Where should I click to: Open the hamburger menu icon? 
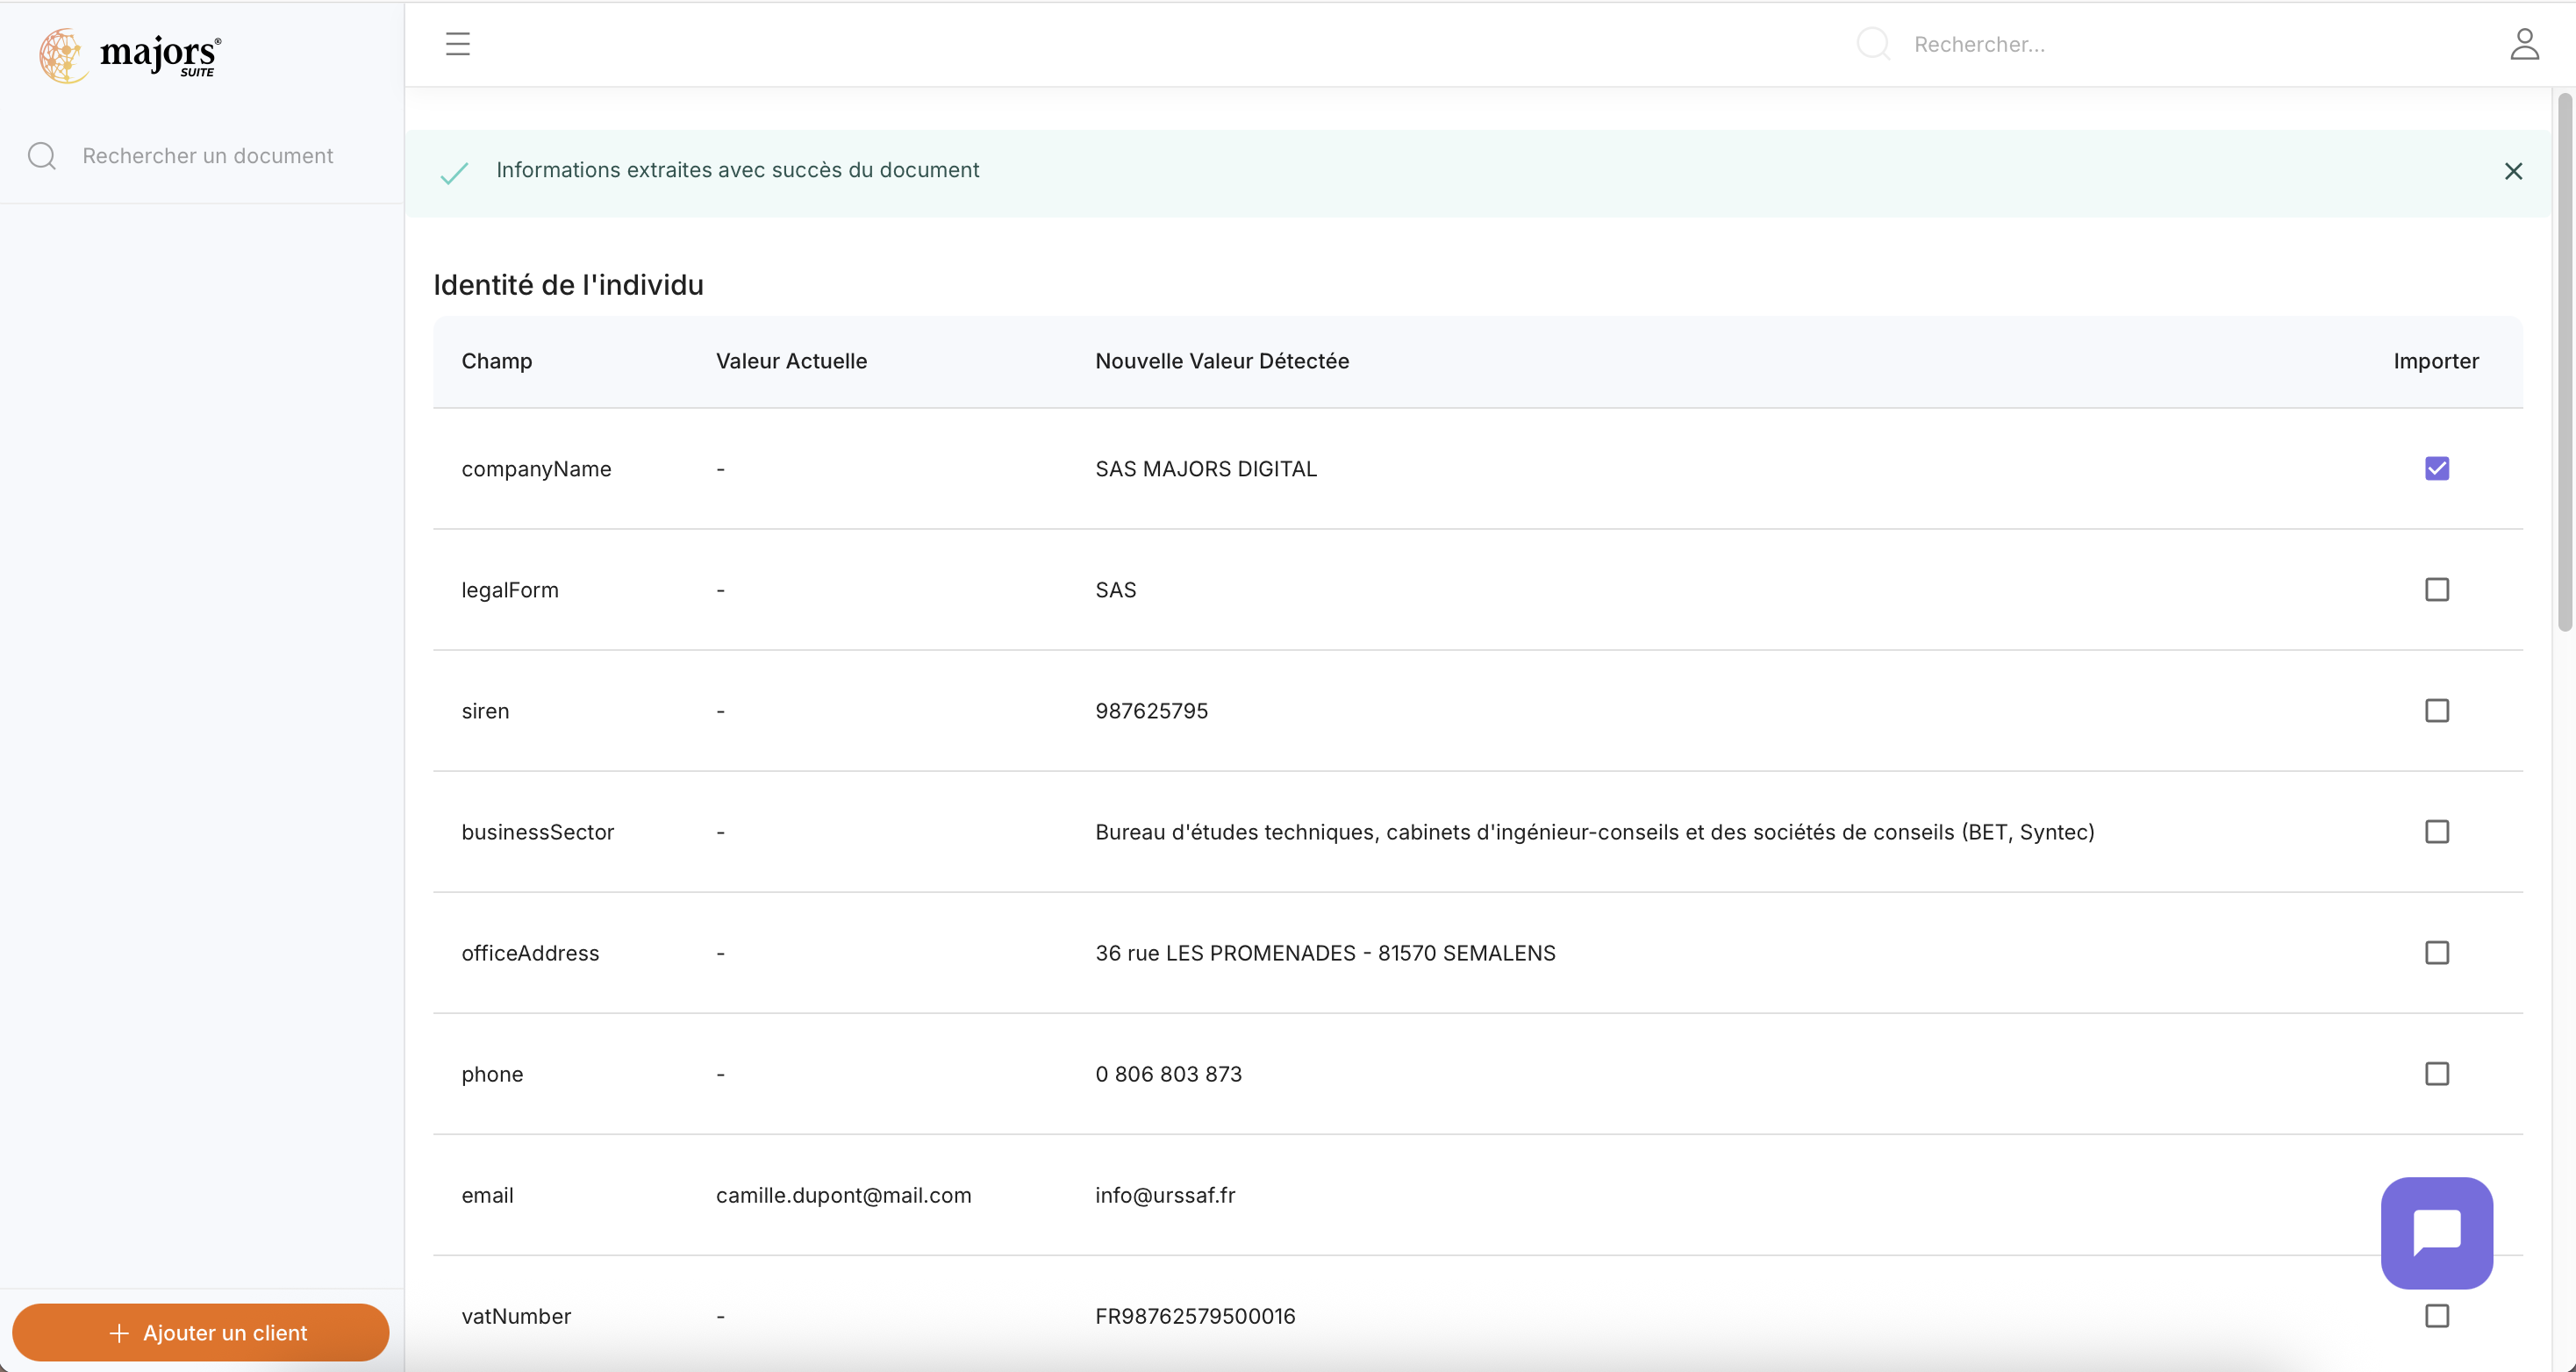tap(457, 44)
